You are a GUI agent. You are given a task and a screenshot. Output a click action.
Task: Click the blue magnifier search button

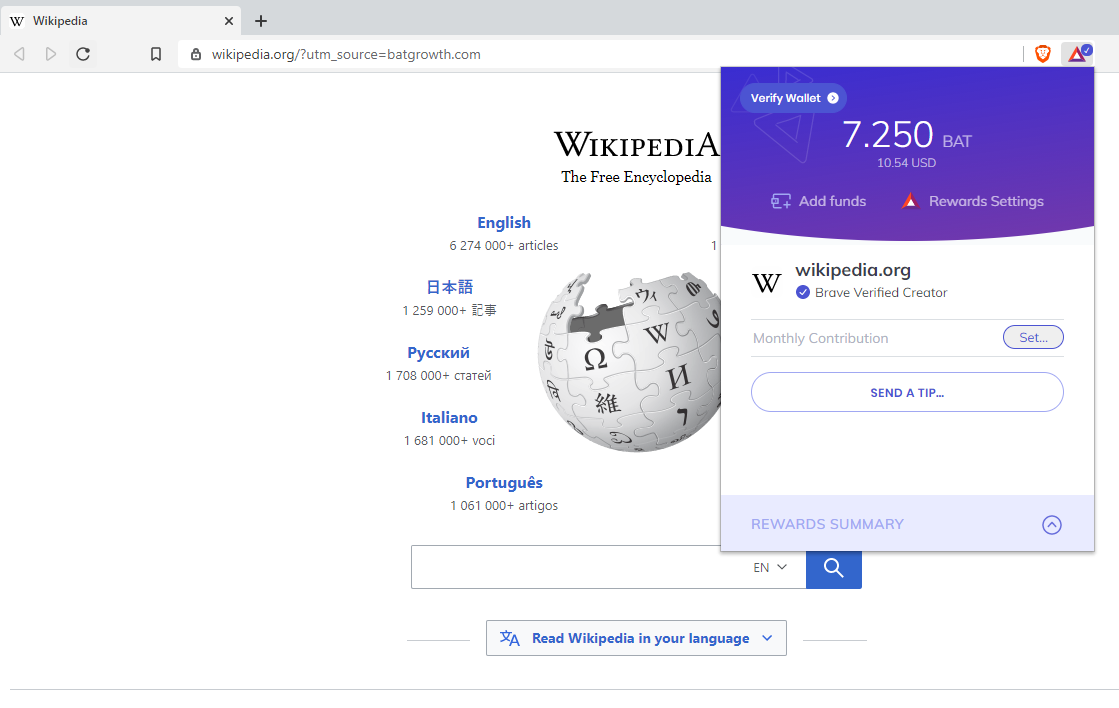(834, 568)
